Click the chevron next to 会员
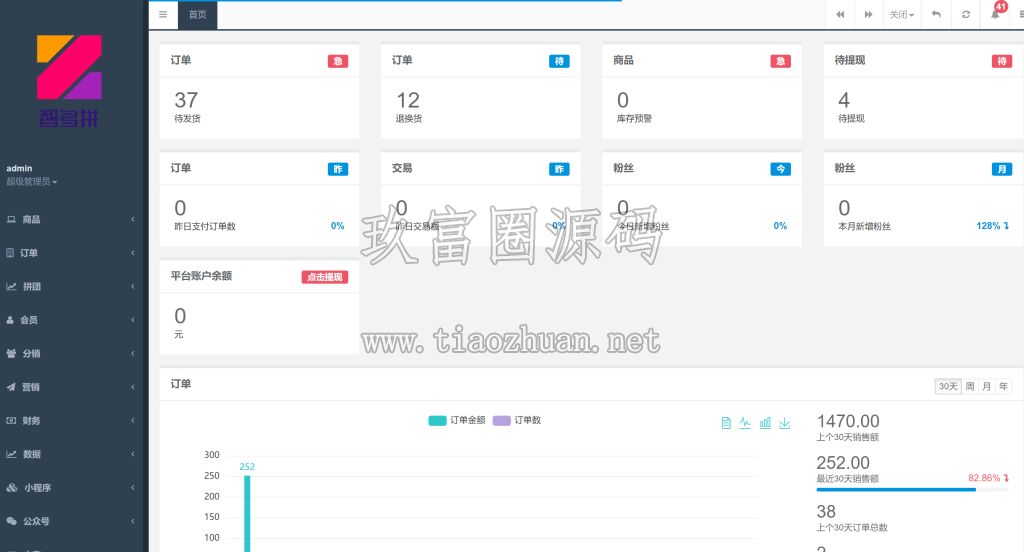Image resolution: width=1024 pixels, height=552 pixels. coord(133,320)
